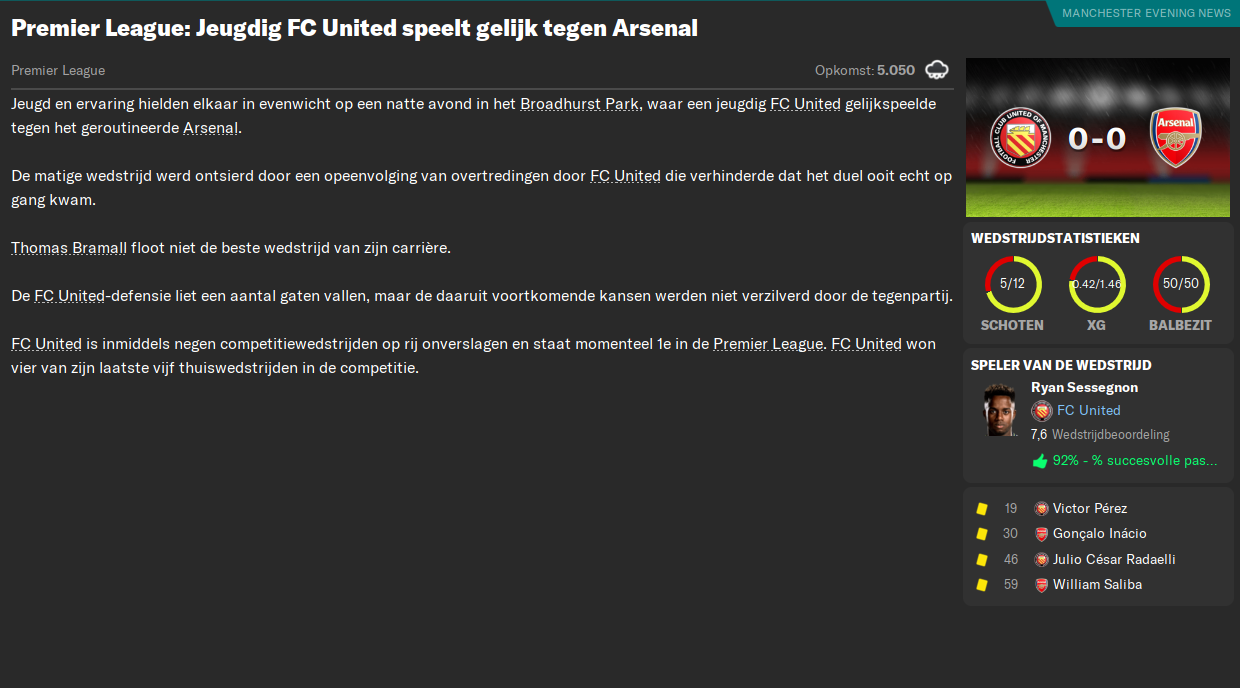Select the rain weather icon beside Opkomst

point(937,70)
